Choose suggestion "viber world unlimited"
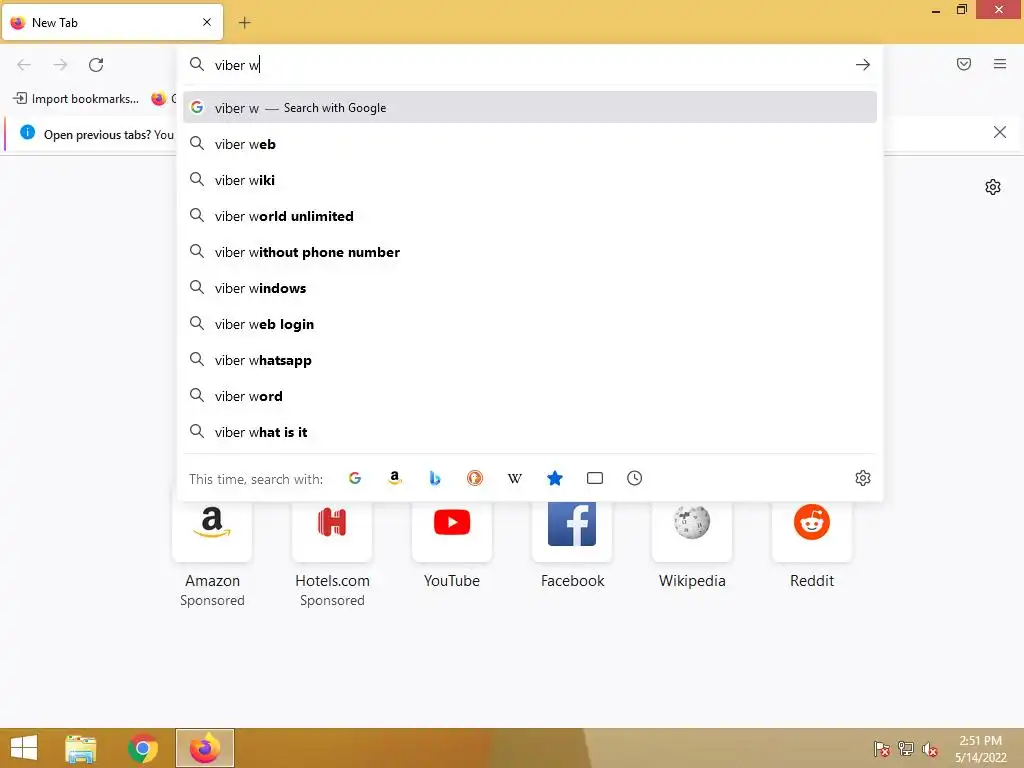Screen dimensions: 1024x768 (x=530, y=216)
